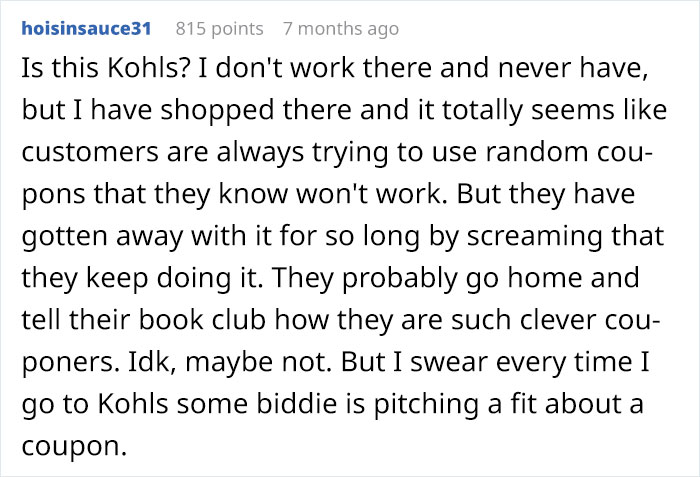Image resolution: width=700 pixels, height=477 pixels.
Task: Click the 7 months ago timestamp
Action: [x=341, y=29]
